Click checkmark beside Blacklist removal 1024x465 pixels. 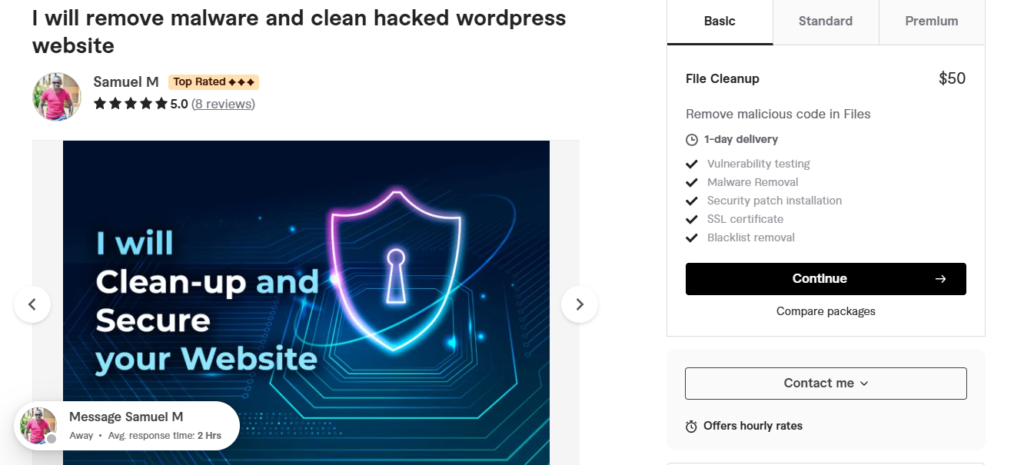point(692,238)
